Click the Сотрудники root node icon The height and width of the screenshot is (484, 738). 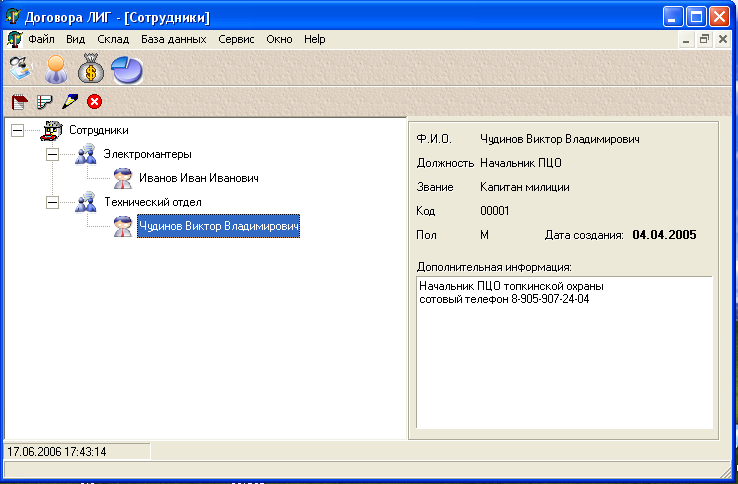pyautogui.click(x=52, y=131)
